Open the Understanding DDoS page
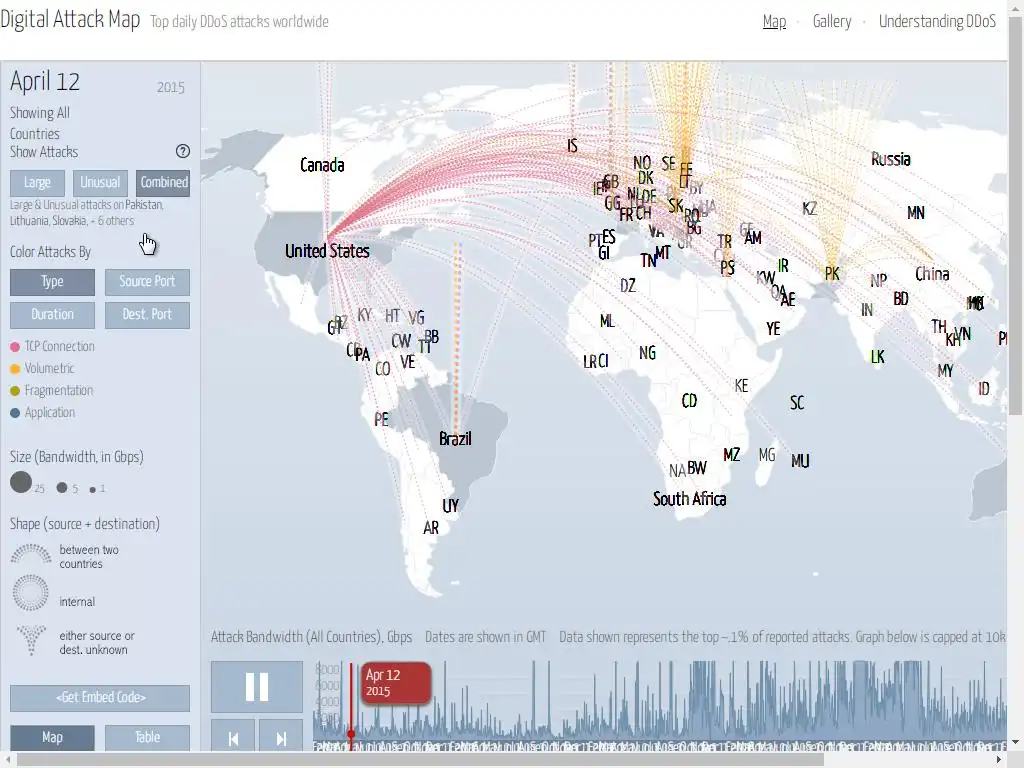Image resolution: width=1024 pixels, height=768 pixels. click(937, 22)
